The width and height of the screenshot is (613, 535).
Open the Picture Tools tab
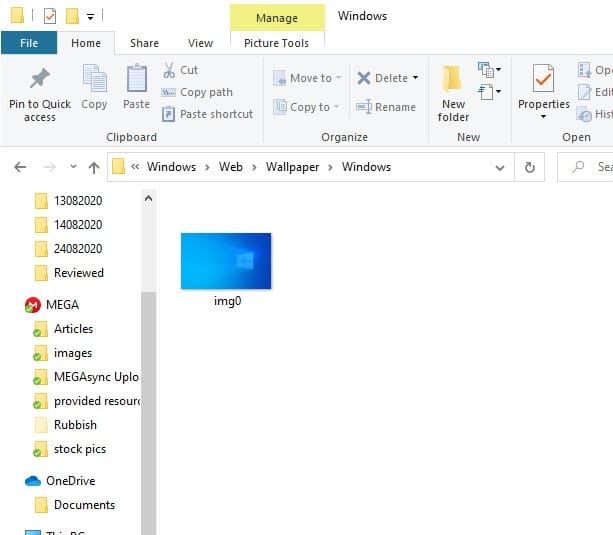point(276,43)
